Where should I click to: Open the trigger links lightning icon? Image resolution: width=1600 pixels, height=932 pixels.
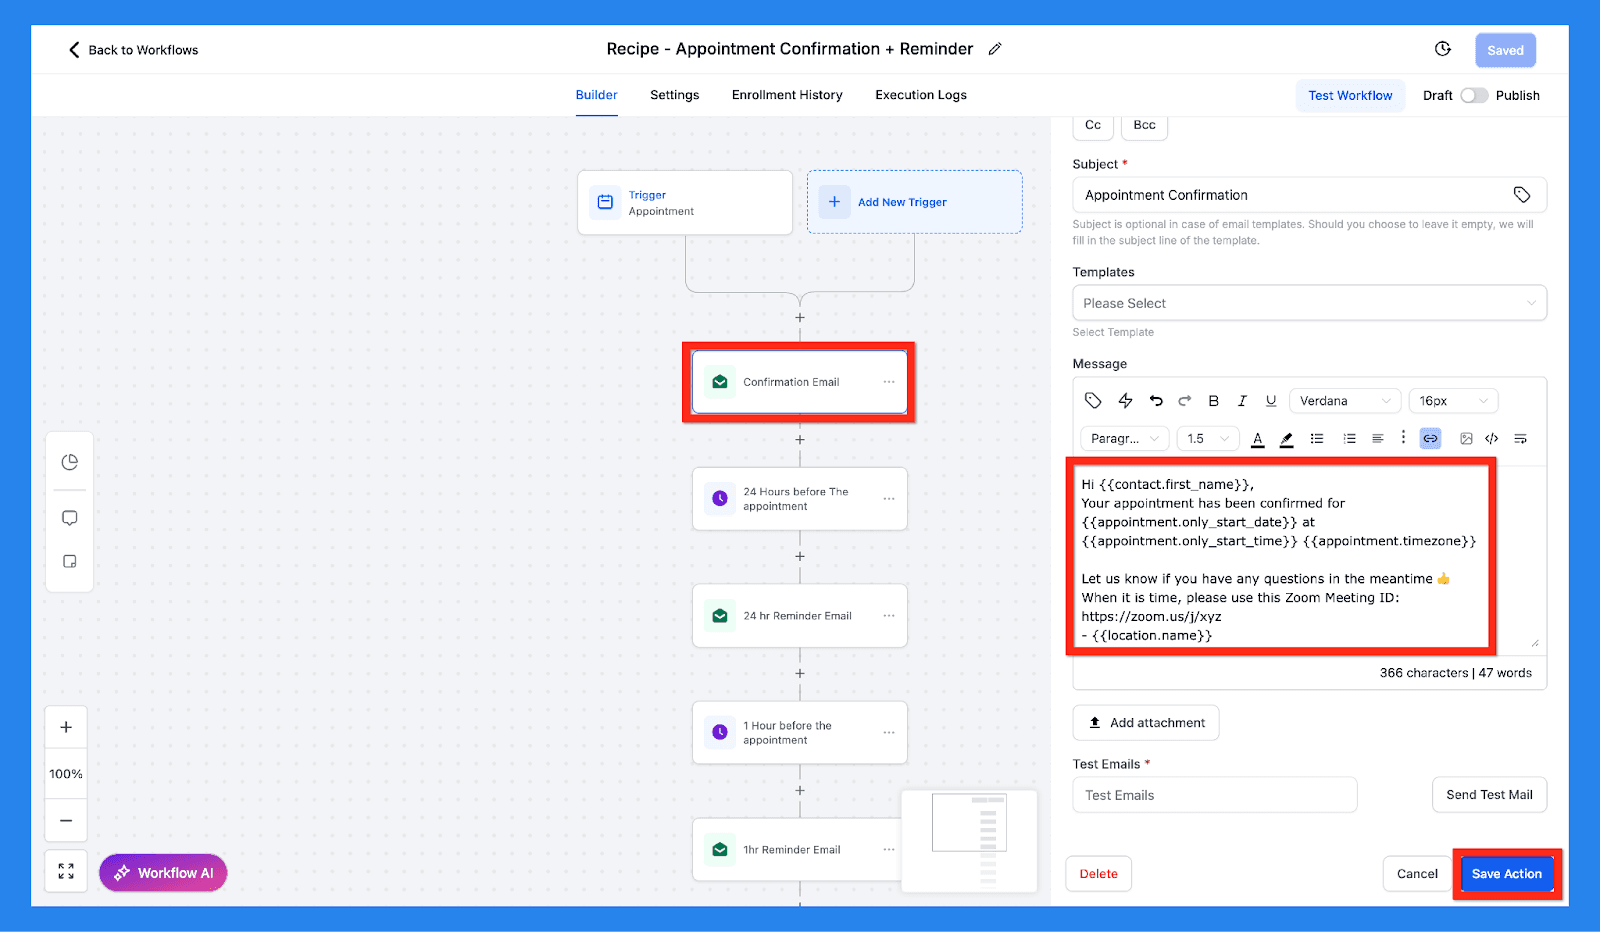(1125, 401)
